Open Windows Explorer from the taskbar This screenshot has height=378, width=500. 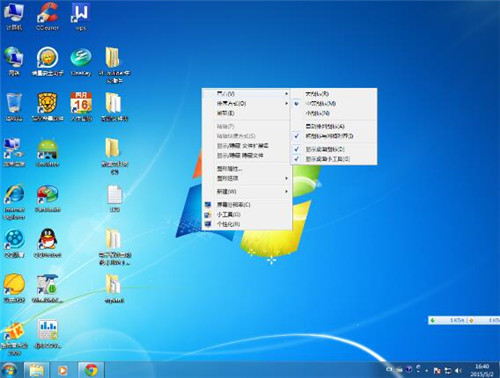pos(37,370)
